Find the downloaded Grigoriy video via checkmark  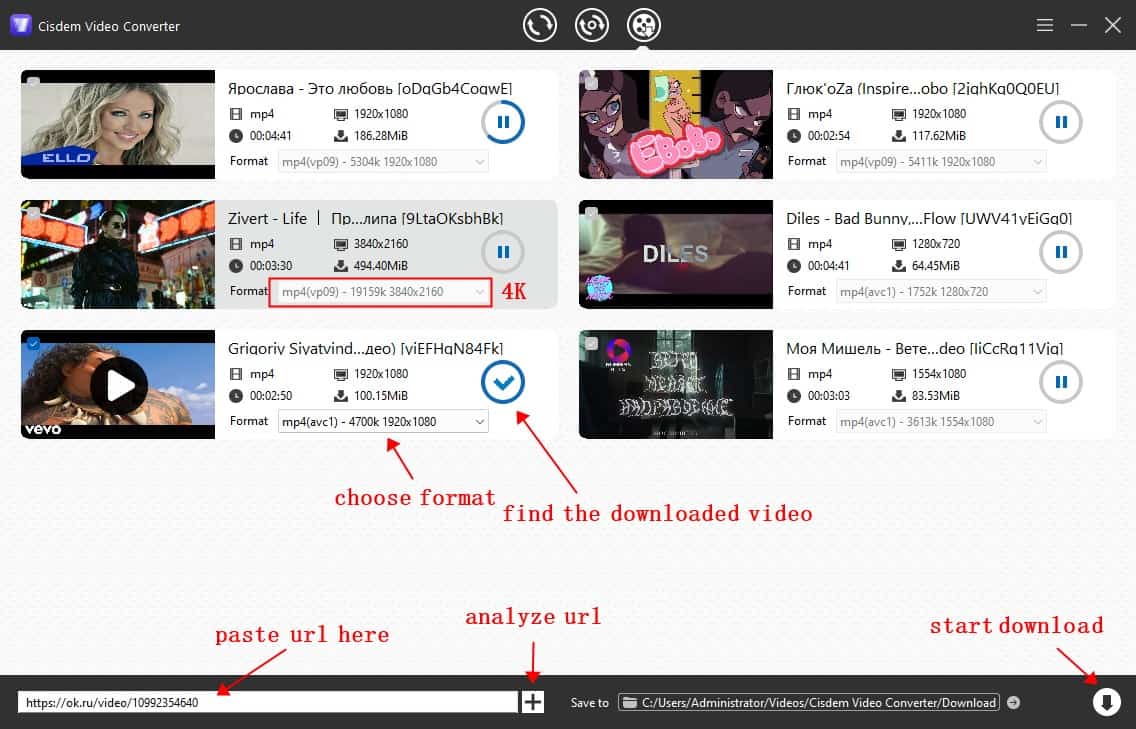(503, 382)
